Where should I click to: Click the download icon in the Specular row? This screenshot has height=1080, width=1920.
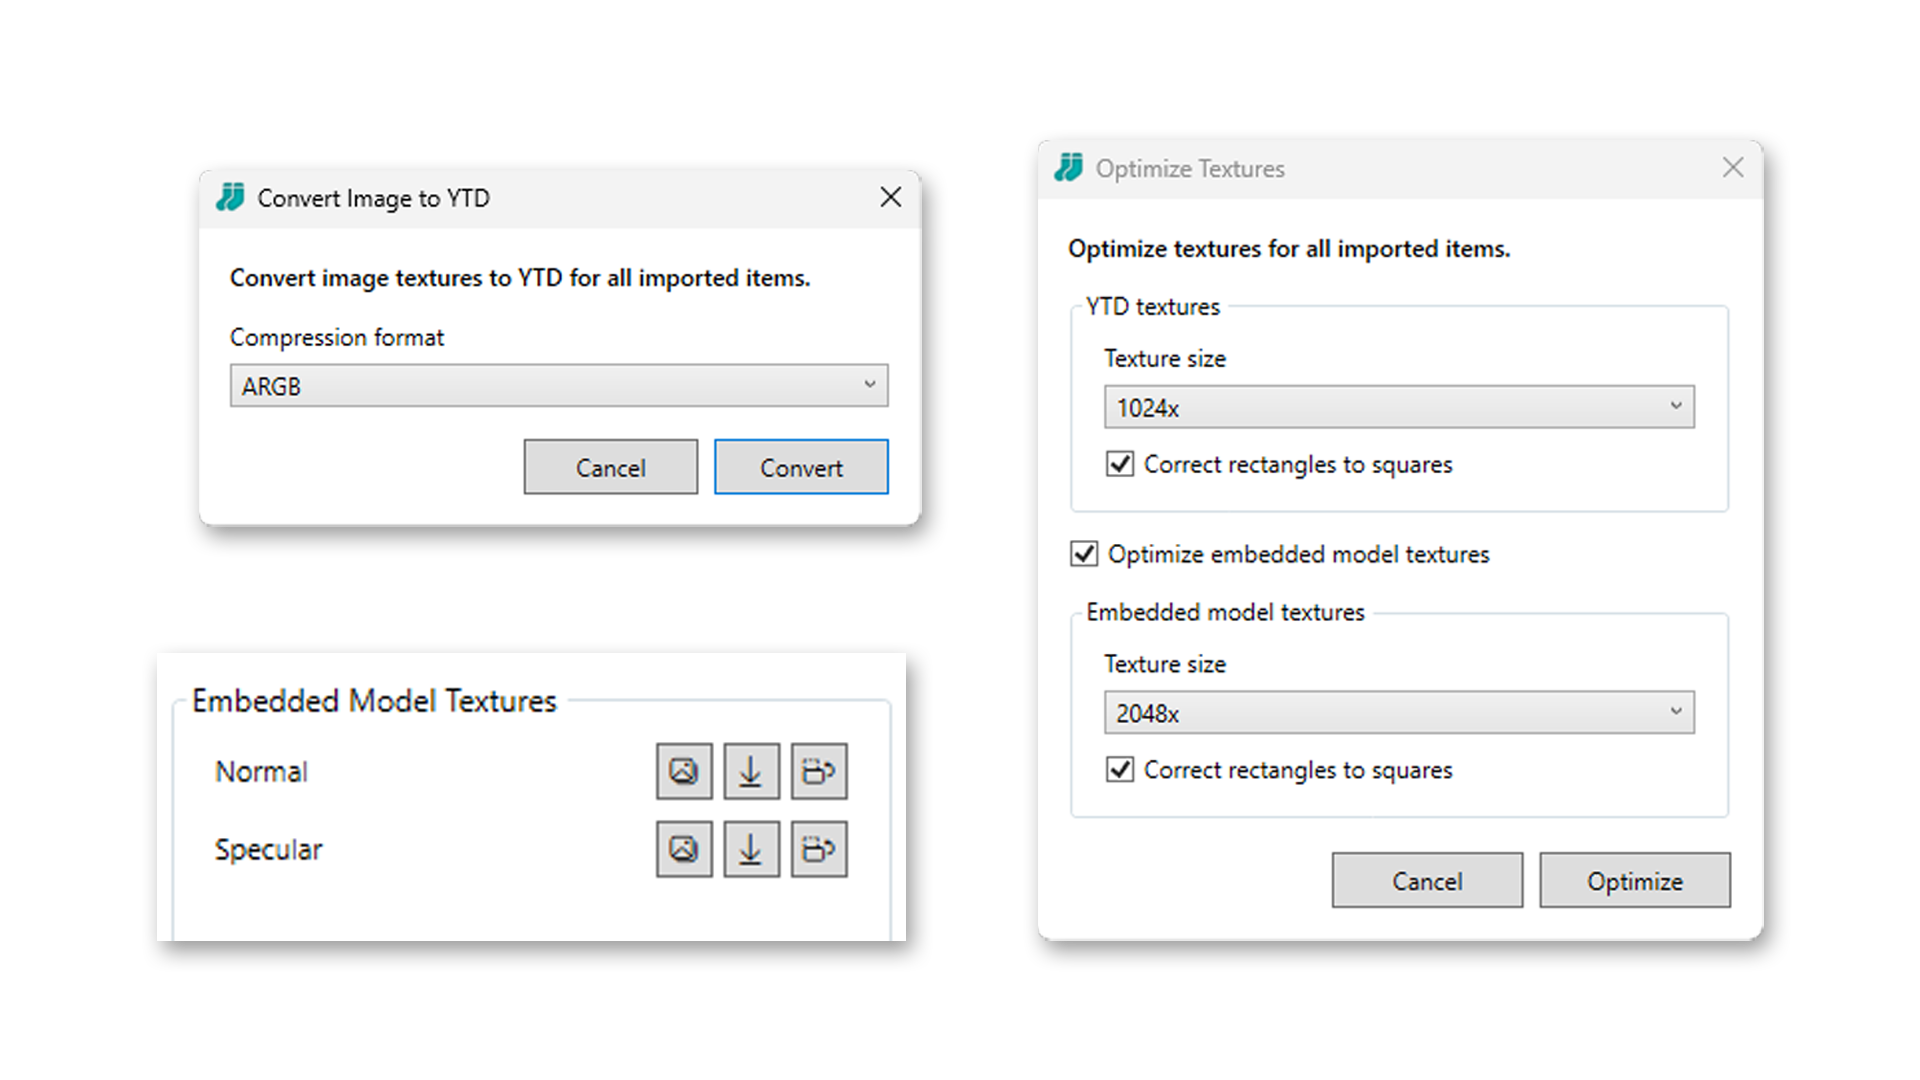(x=751, y=849)
